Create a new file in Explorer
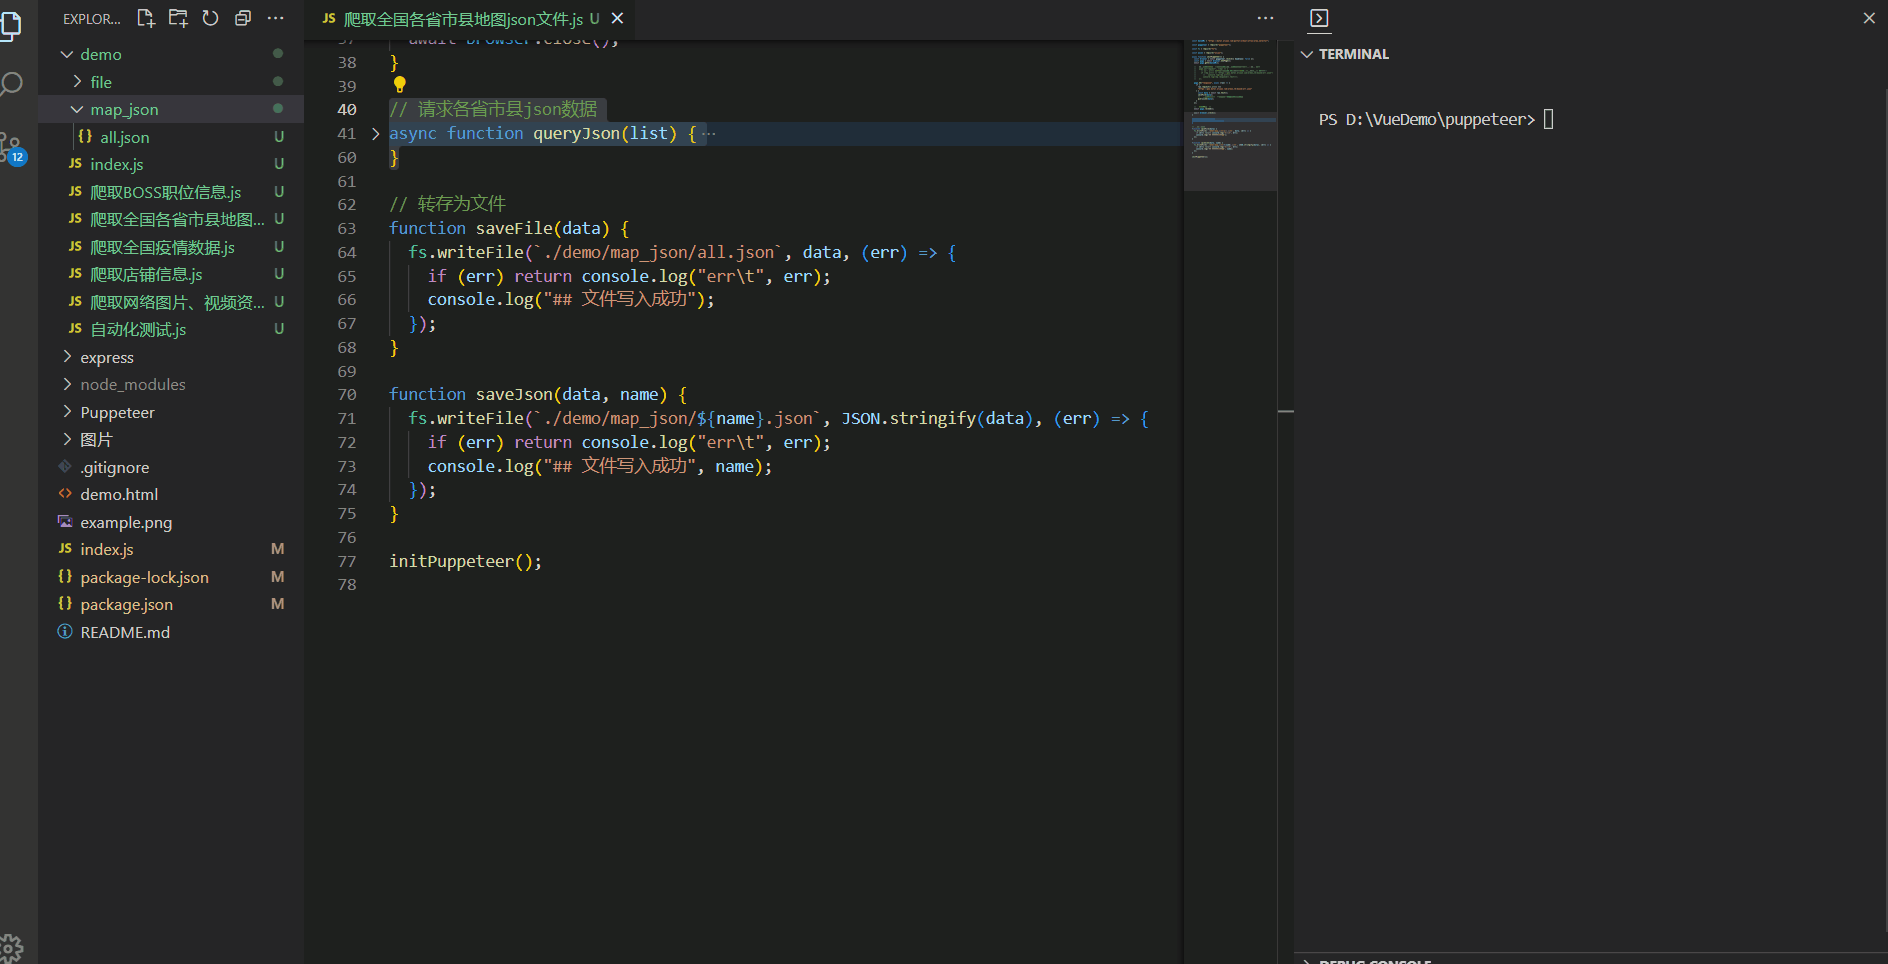The image size is (1888, 964). coord(146,18)
